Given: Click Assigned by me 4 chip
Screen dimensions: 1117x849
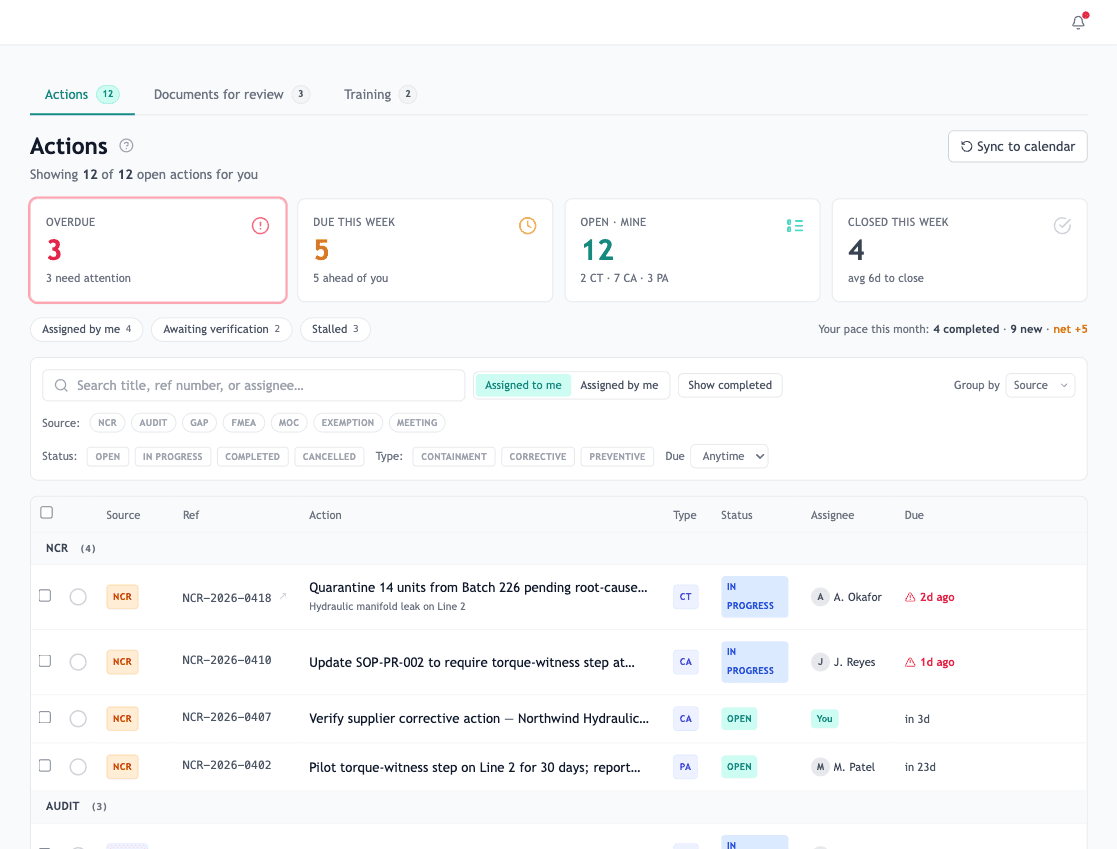Looking at the screenshot, I should (86, 329).
